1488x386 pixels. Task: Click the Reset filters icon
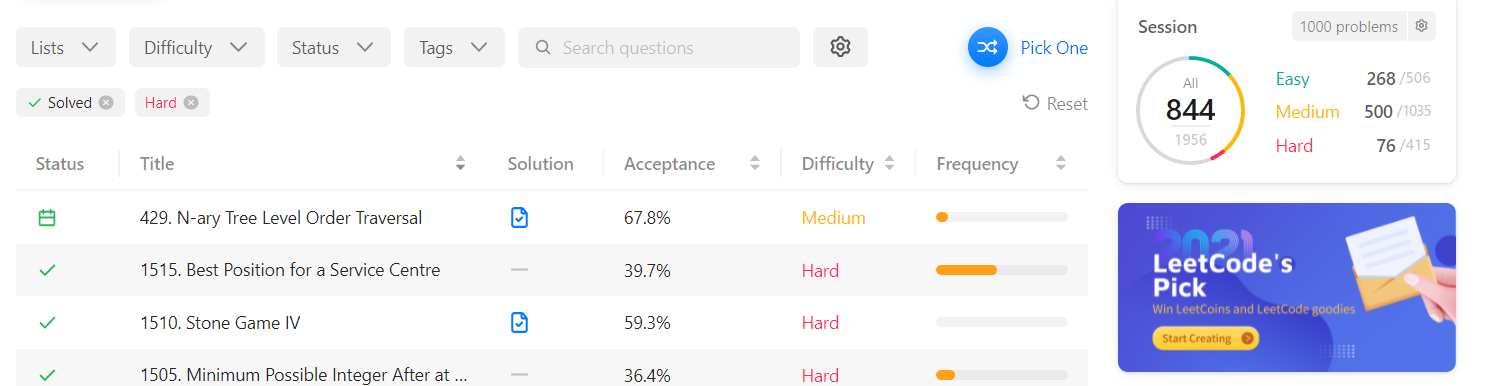click(x=1031, y=103)
